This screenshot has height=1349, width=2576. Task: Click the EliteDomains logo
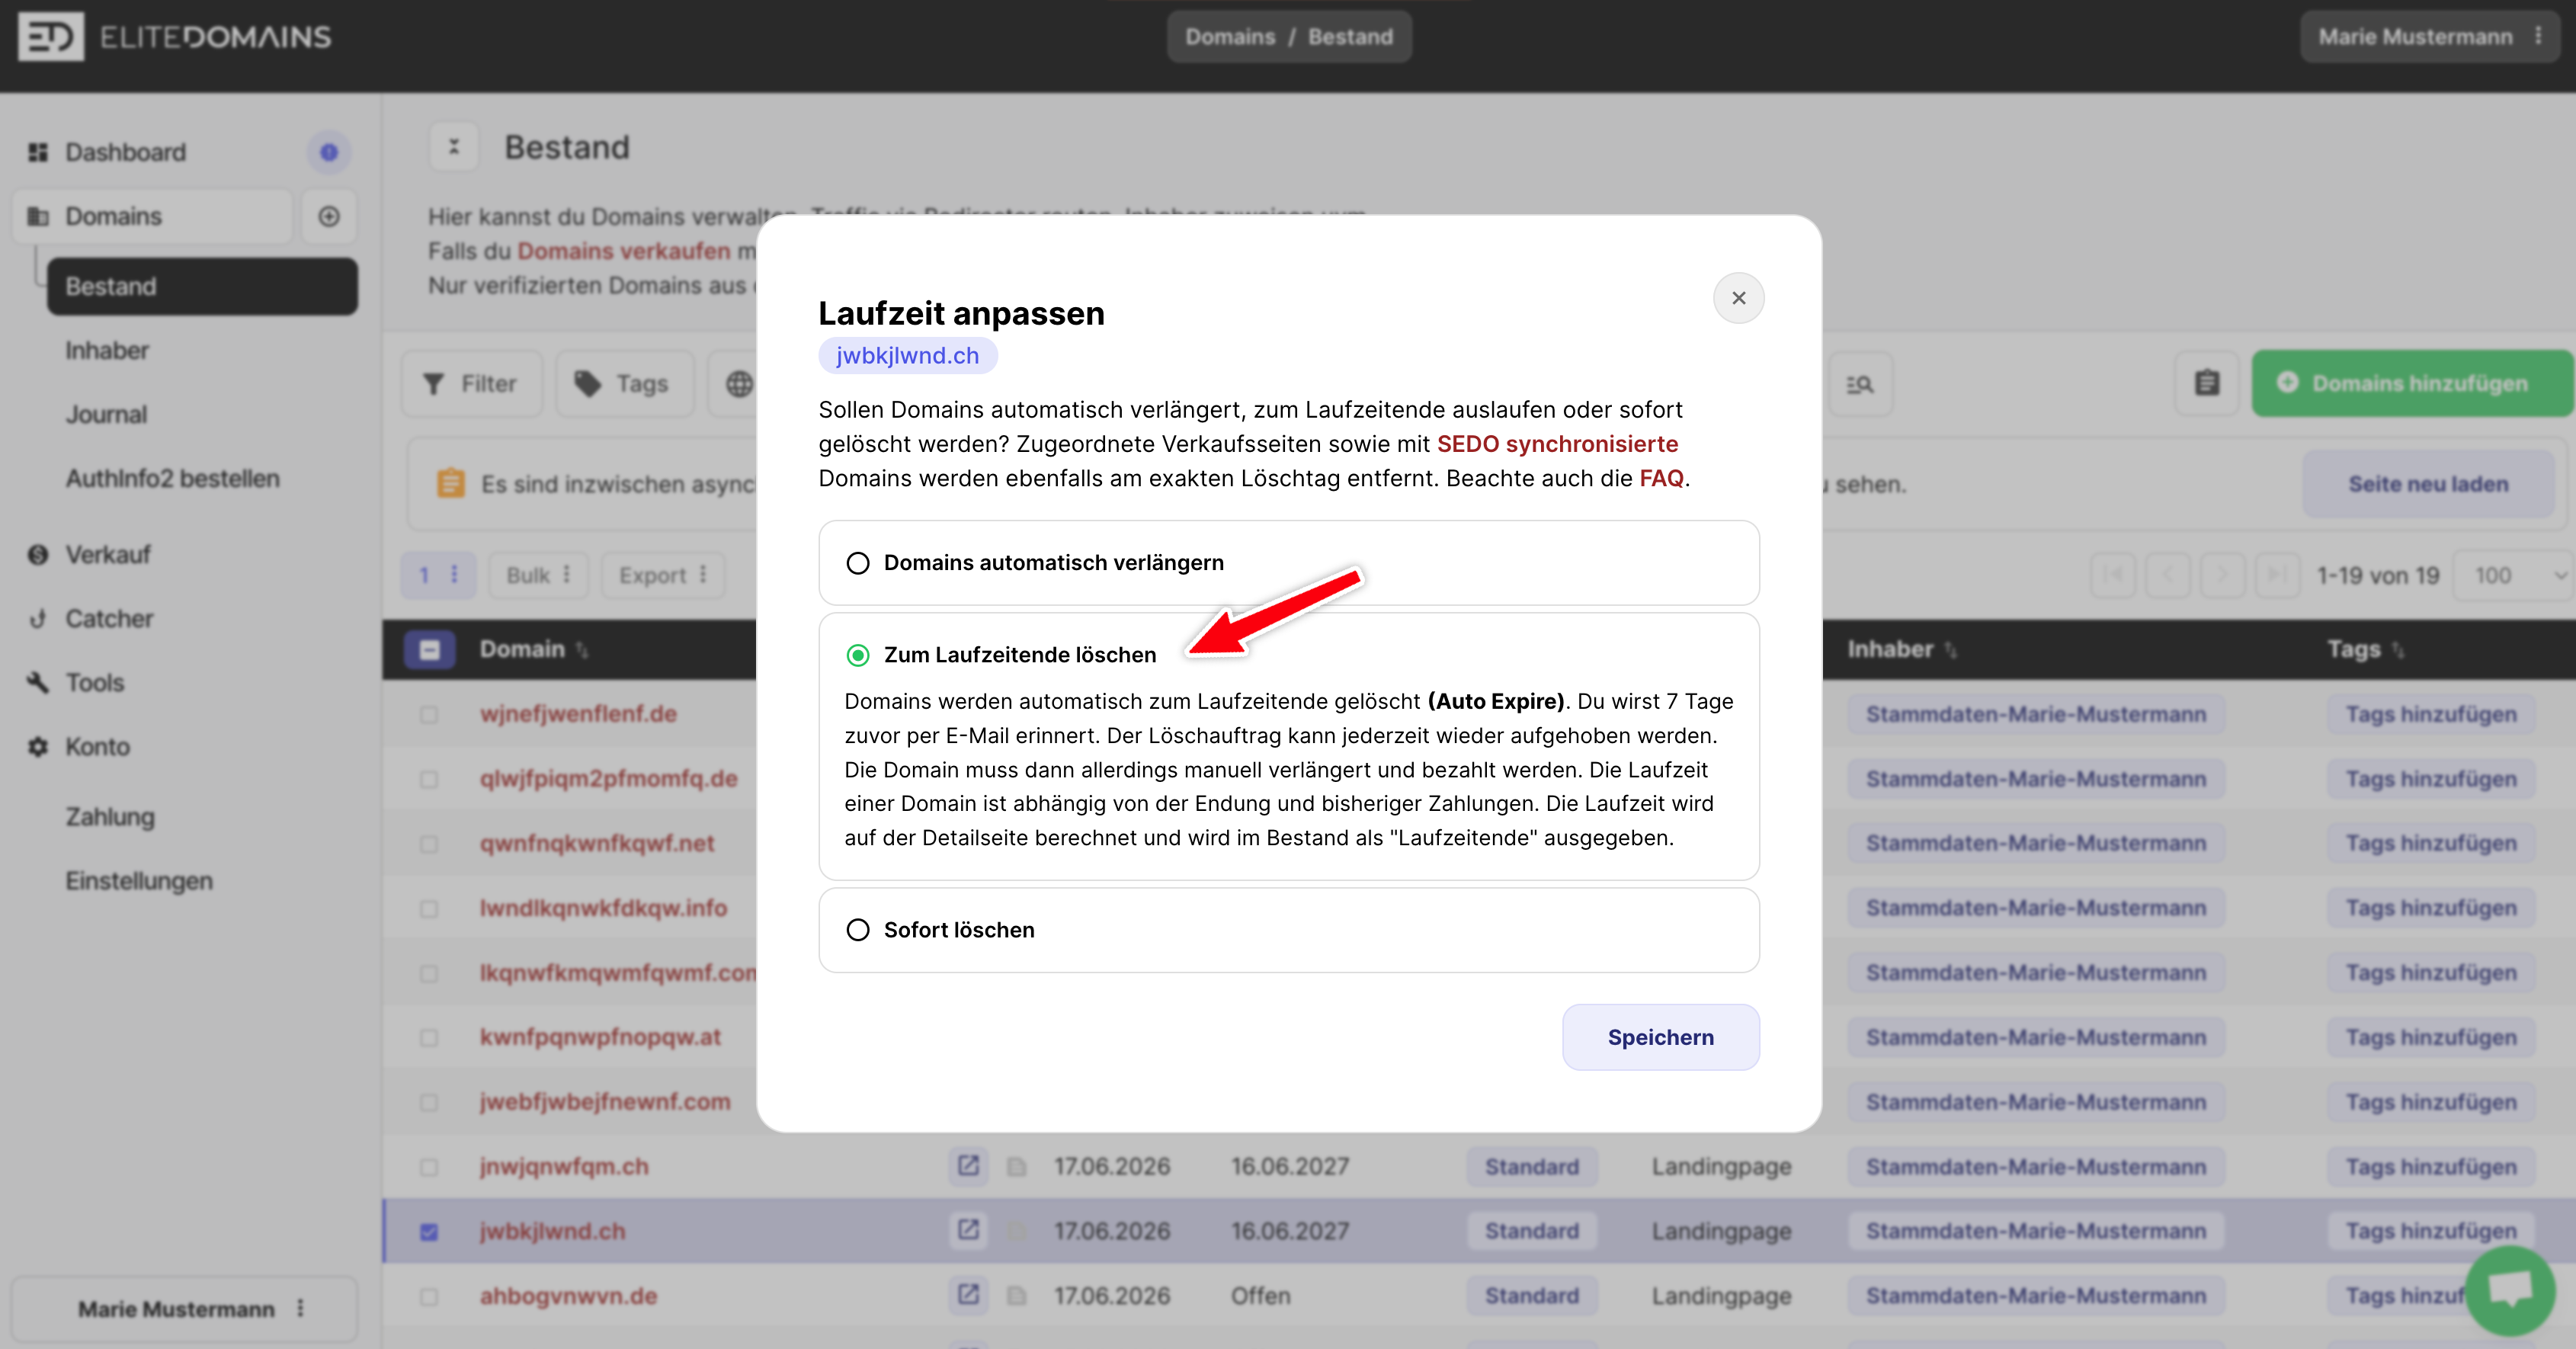[174, 37]
